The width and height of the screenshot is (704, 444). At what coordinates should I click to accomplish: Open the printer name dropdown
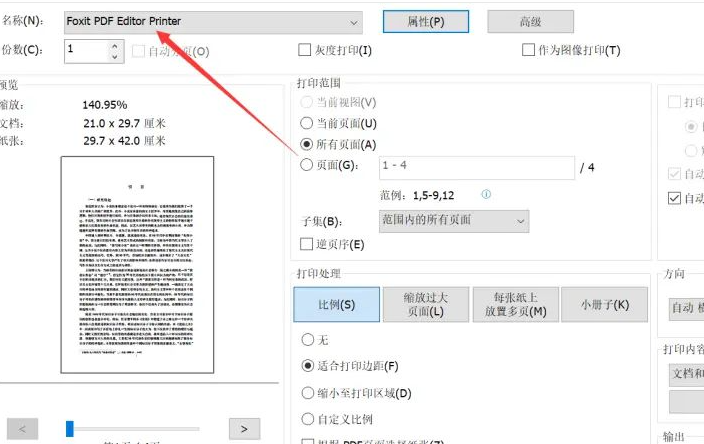tap(213, 22)
